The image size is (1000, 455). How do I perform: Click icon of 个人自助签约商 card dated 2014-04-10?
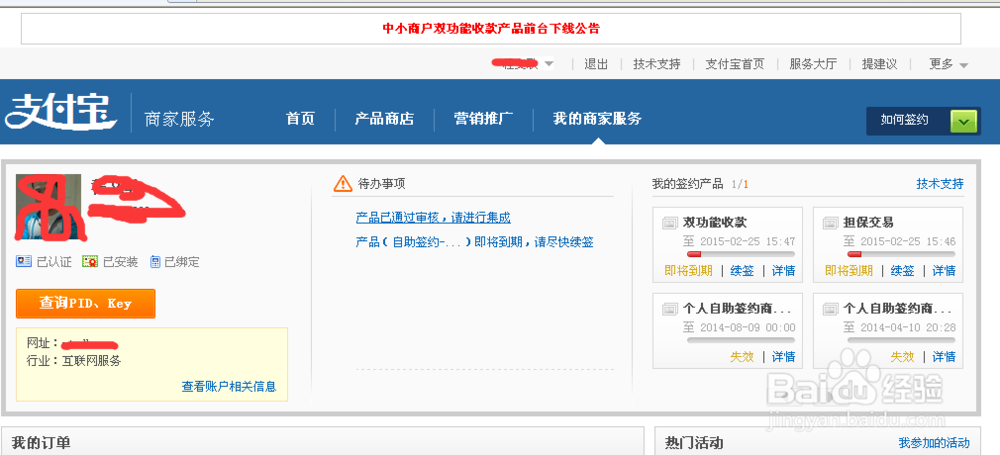click(x=830, y=309)
